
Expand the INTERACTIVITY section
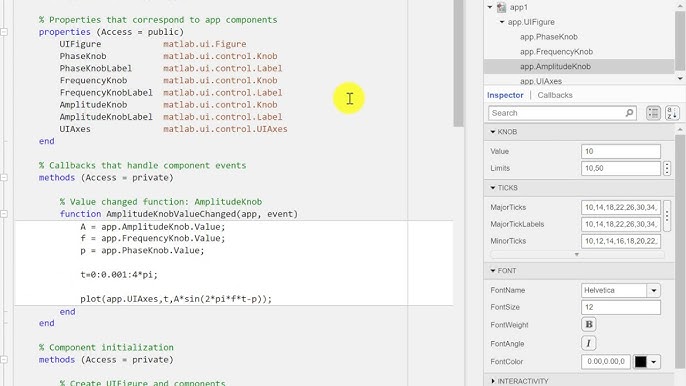[x=493, y=381]
